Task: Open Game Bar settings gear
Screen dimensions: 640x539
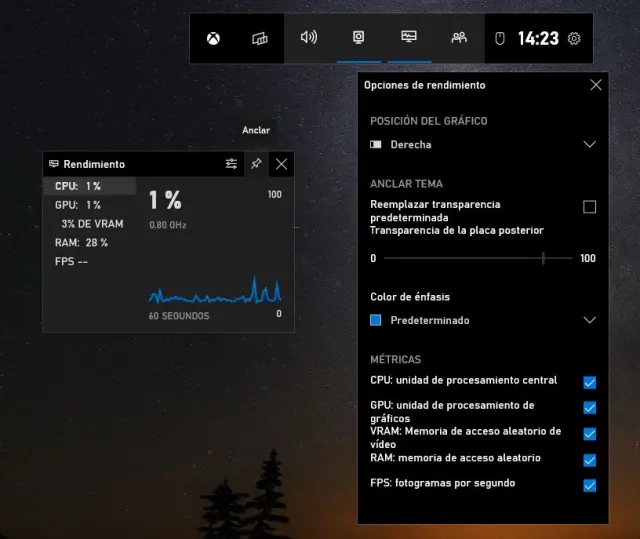Action: tap(574, 38)
